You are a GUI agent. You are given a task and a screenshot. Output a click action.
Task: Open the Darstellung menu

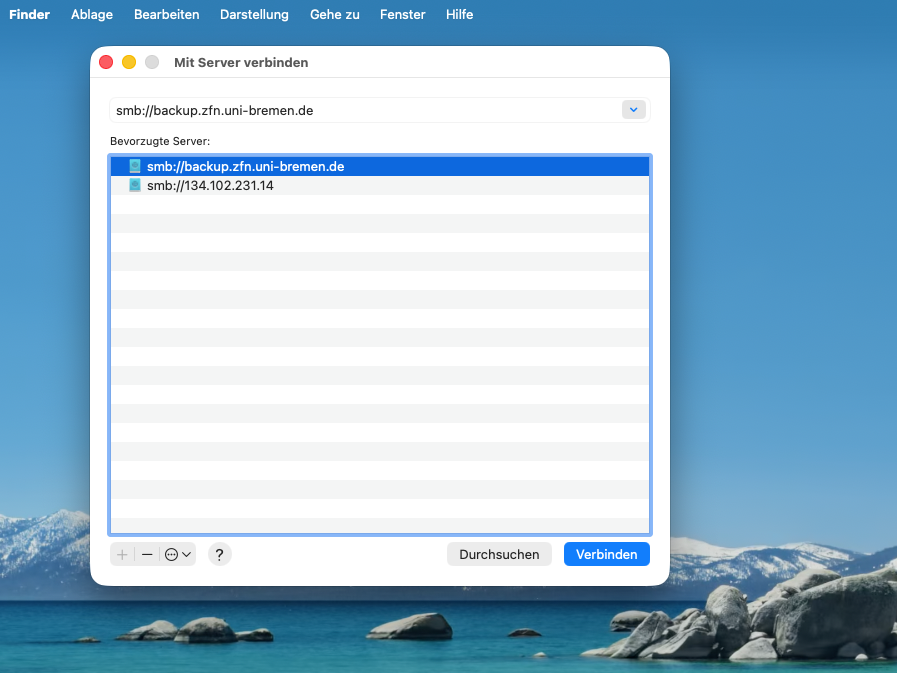pyautogui.click(x=254, y=15)
